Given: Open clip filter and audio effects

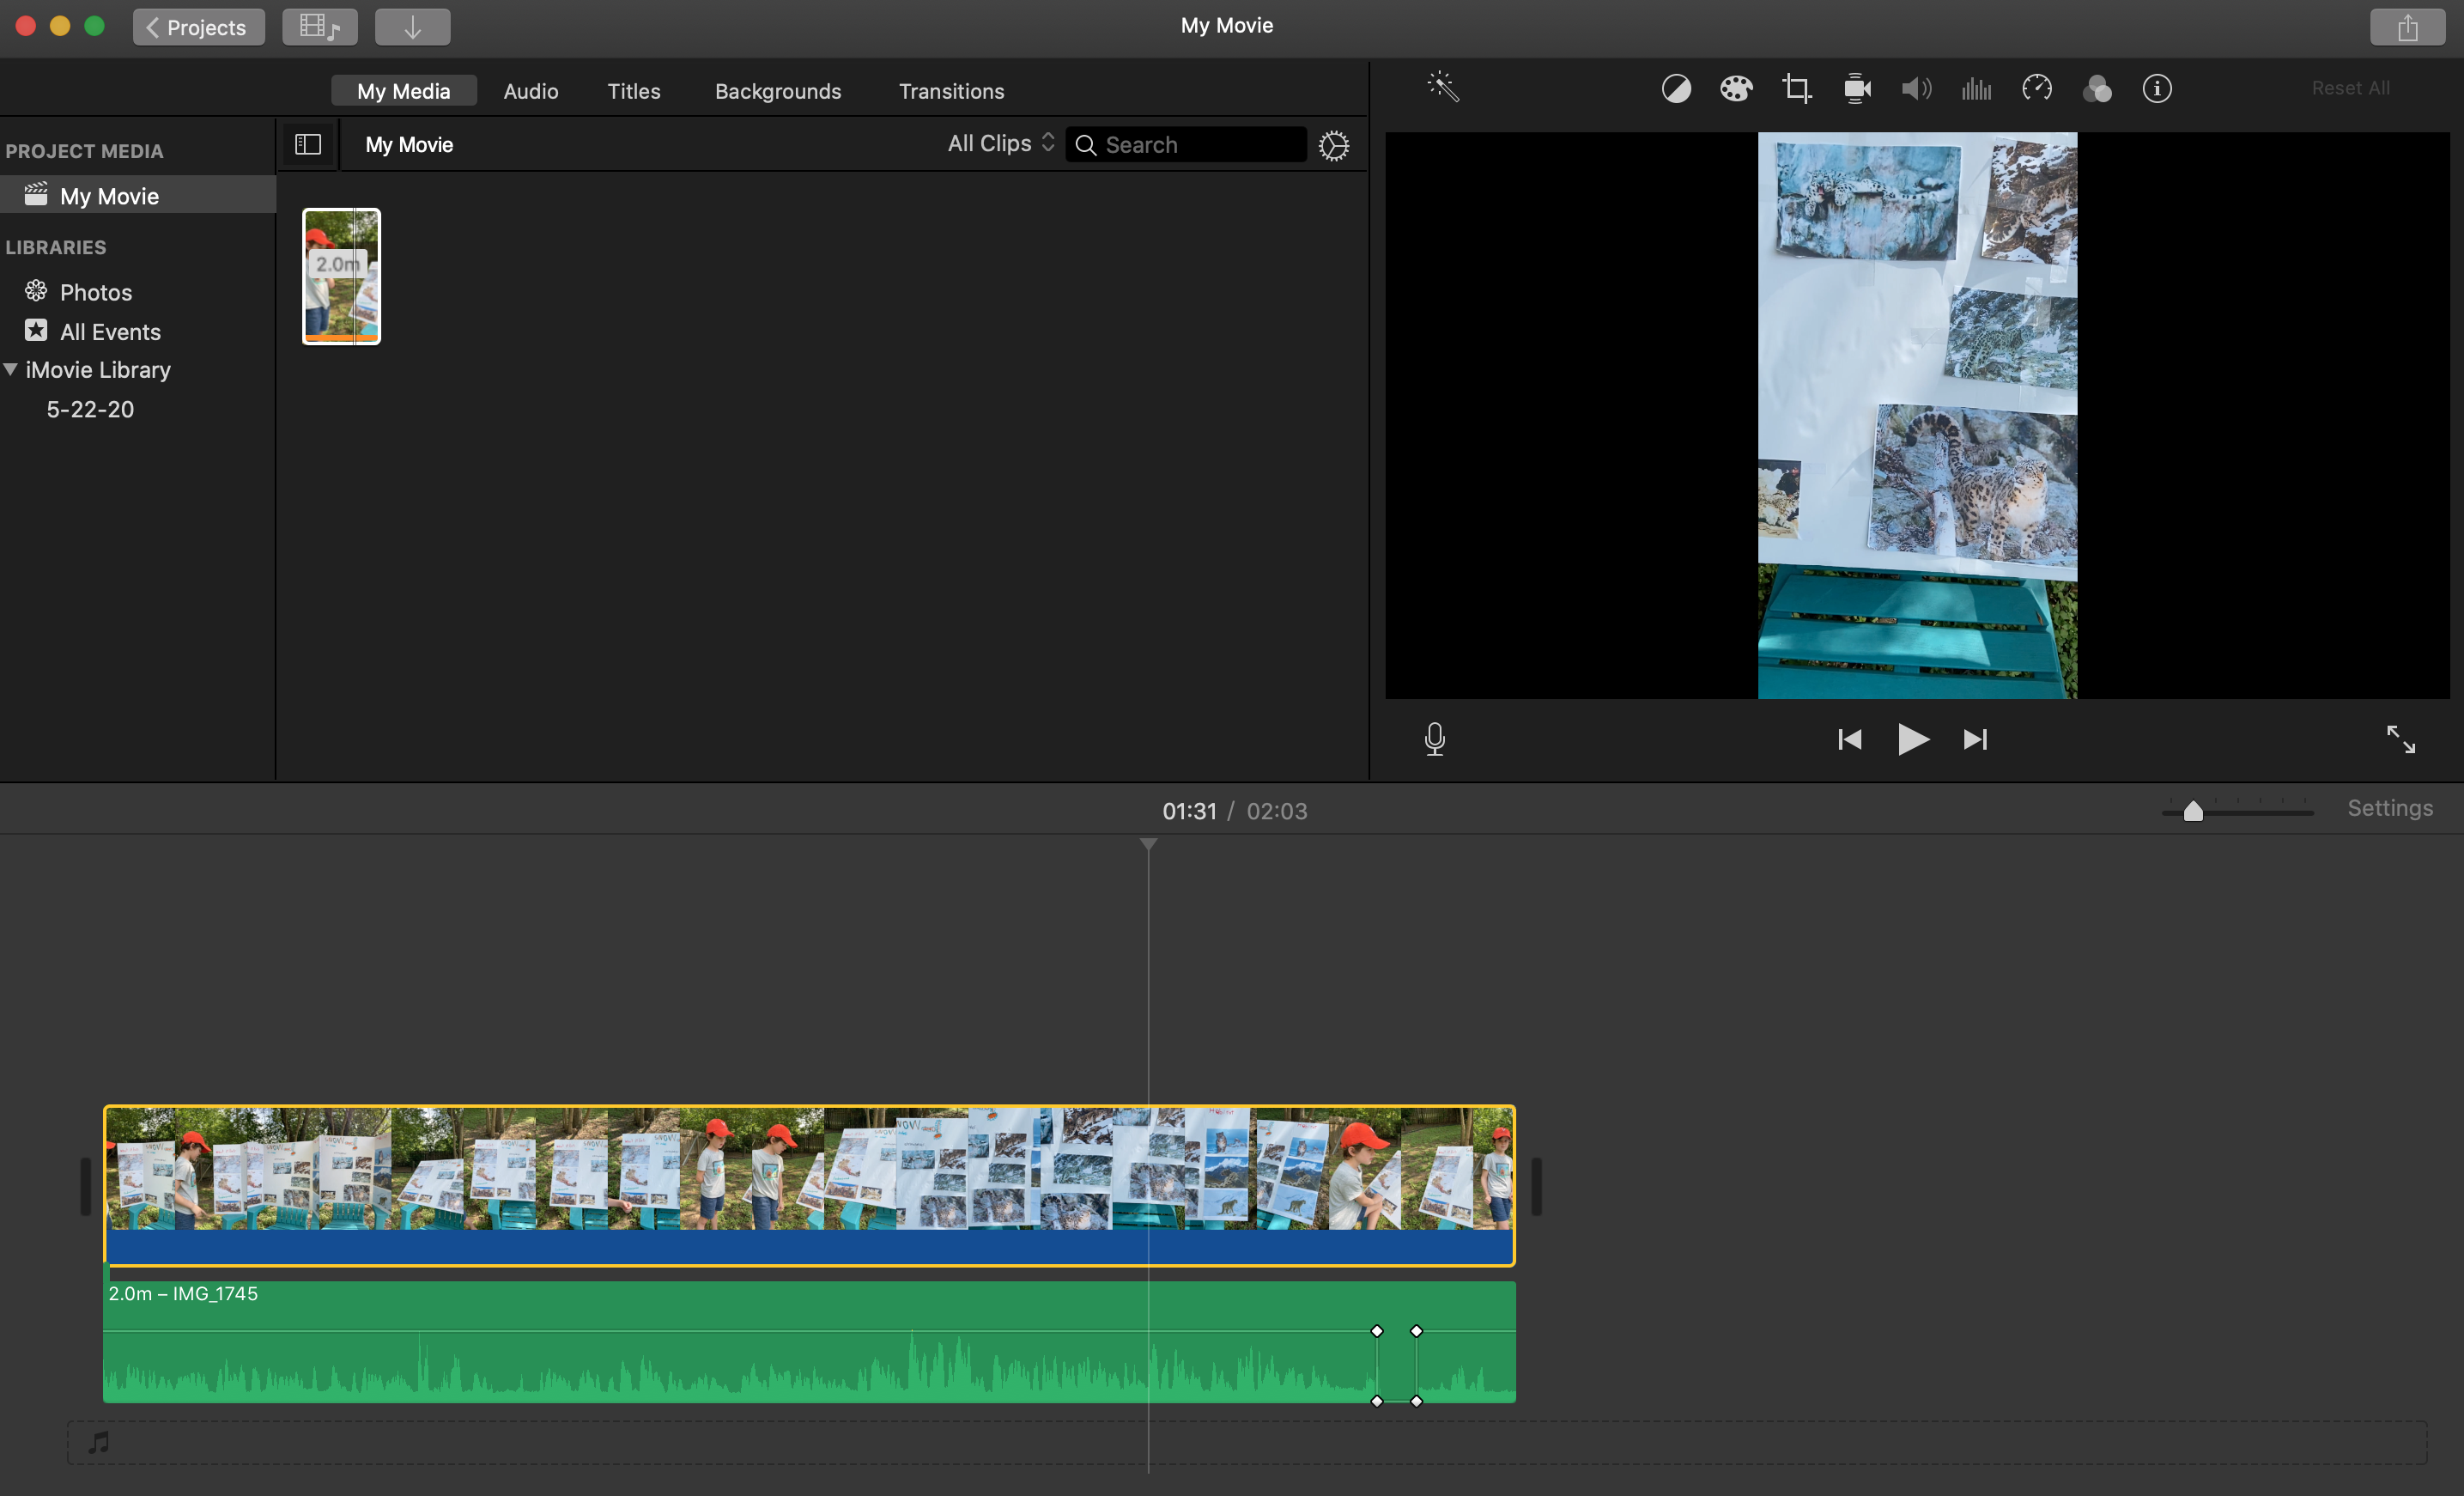Looking at the screenshot, I should 2097,89.
